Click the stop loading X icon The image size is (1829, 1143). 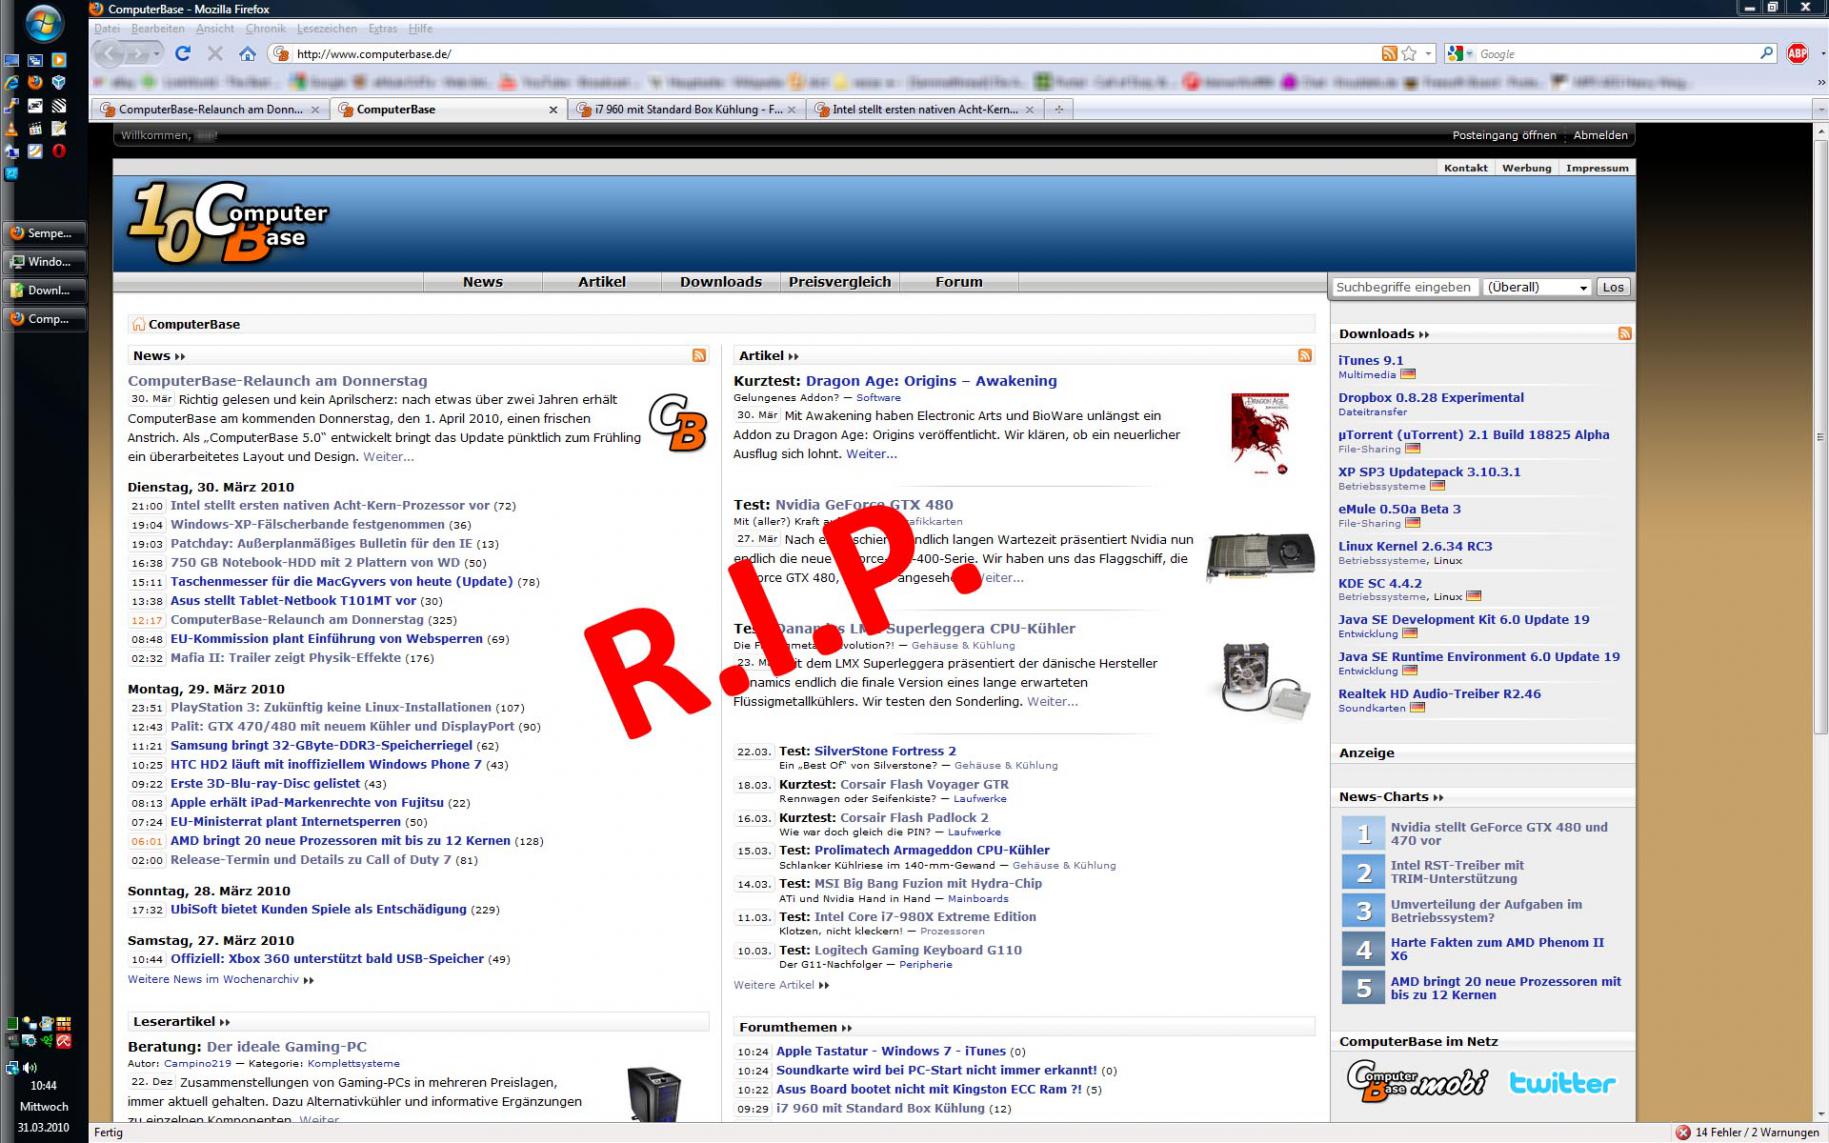(215, 54)
